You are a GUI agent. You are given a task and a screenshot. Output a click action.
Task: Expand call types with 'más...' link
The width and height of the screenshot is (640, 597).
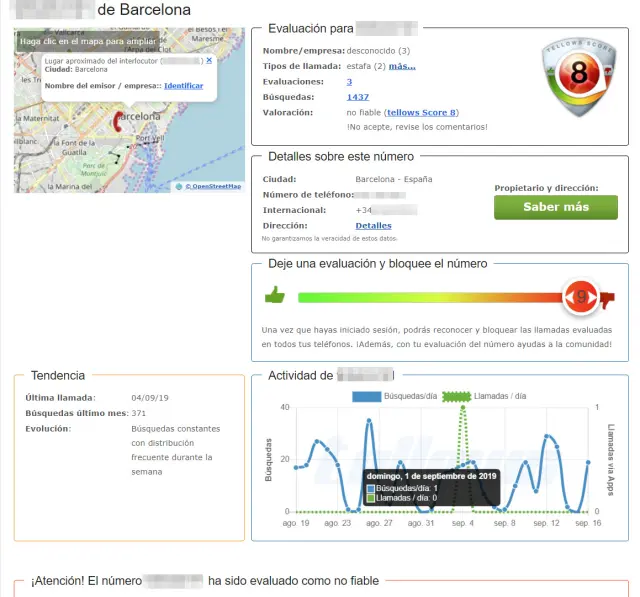401,66
